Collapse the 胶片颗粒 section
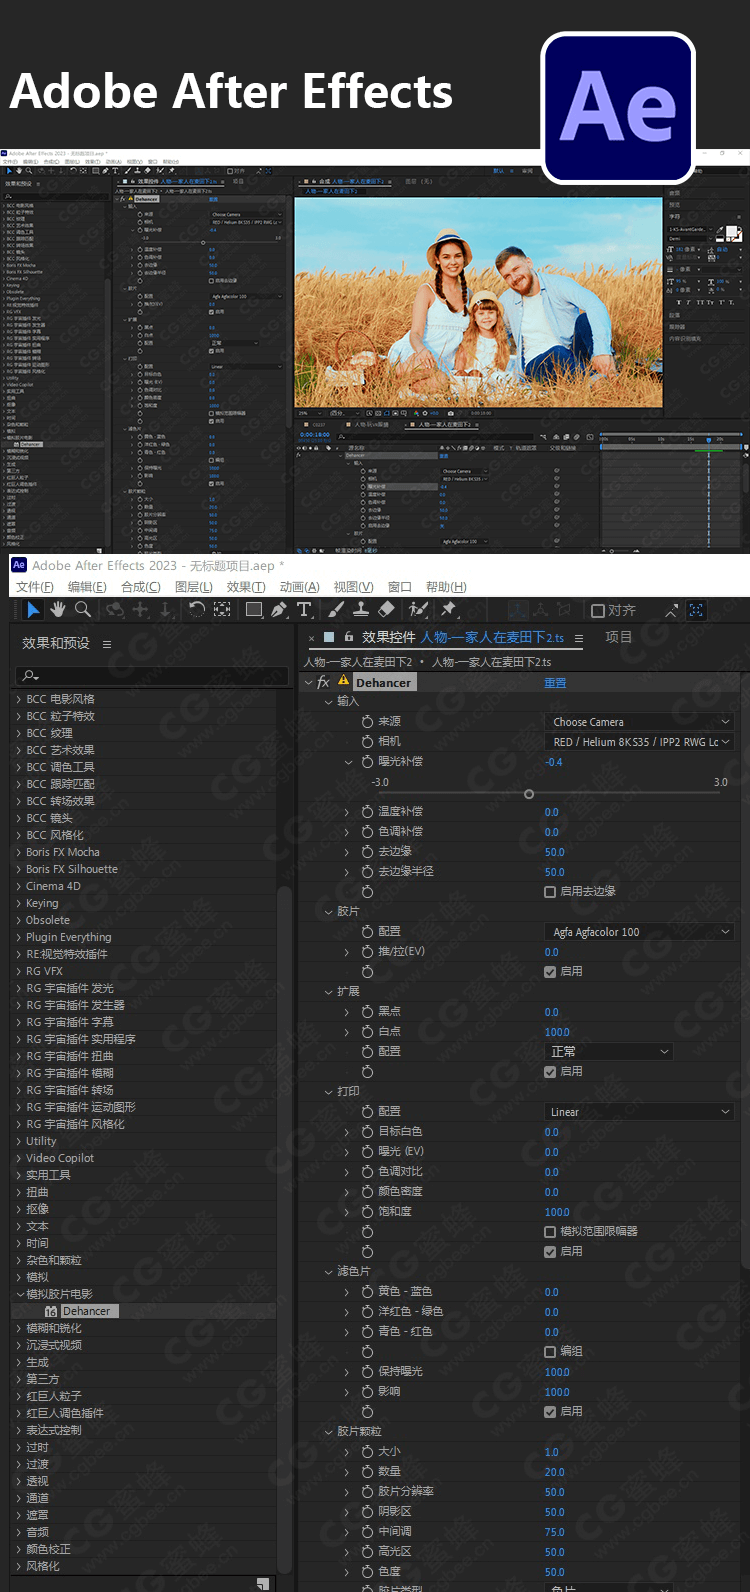 (x=328, y=1432)
